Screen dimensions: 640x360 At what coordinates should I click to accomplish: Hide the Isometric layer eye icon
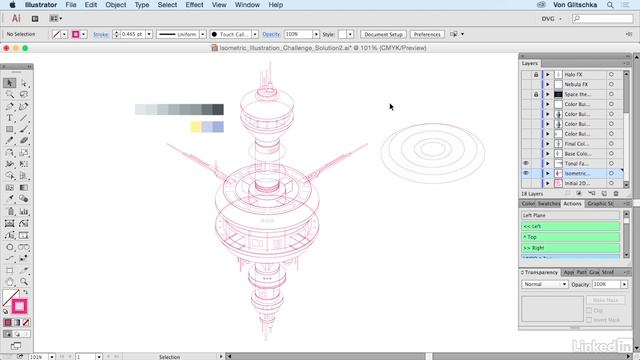526,173
